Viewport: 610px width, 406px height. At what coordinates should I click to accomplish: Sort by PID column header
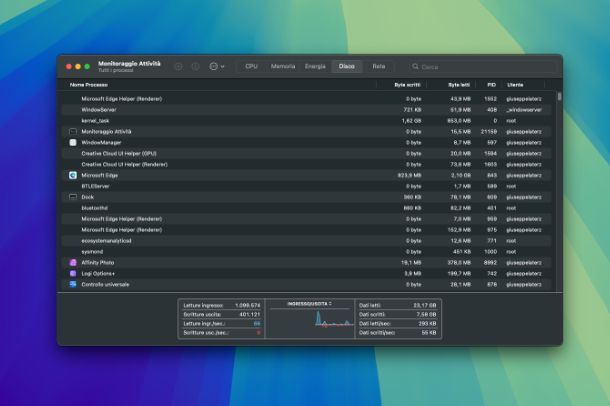[491, 85]
